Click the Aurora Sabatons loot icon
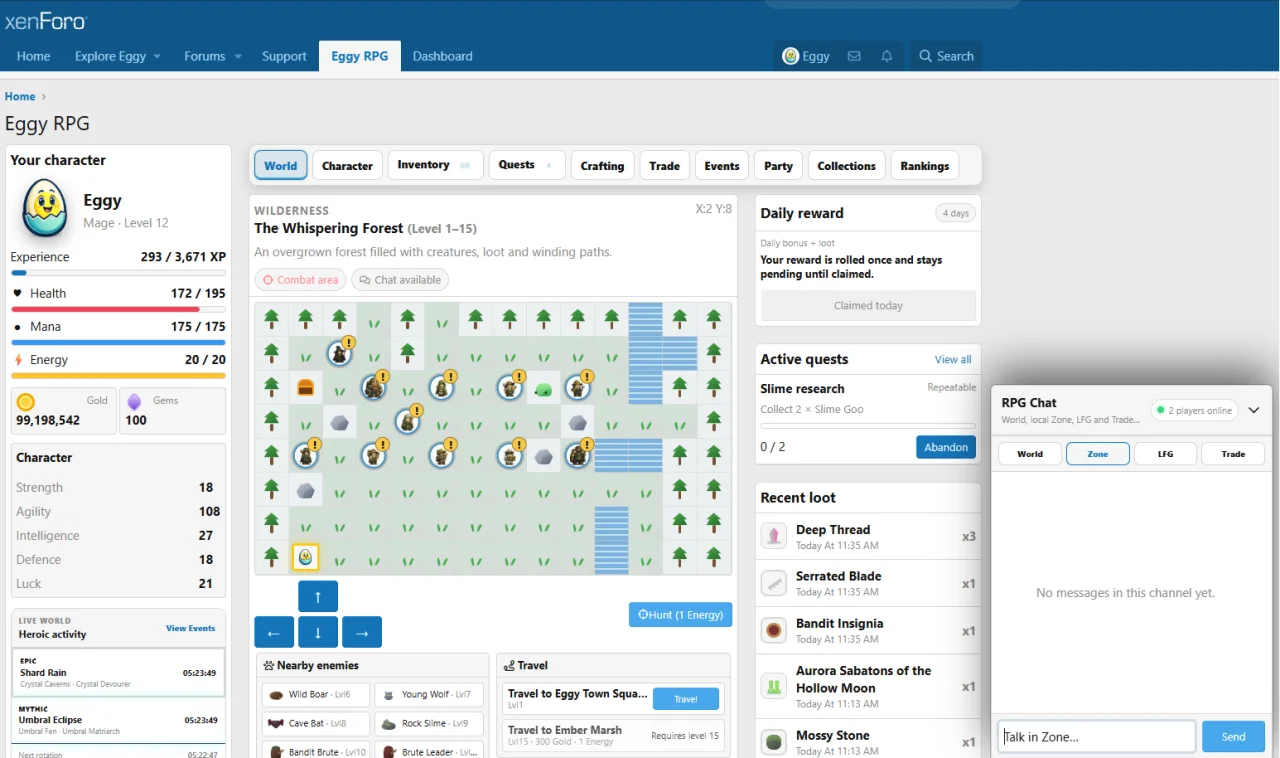The image size is (1280, 758). 773,687
